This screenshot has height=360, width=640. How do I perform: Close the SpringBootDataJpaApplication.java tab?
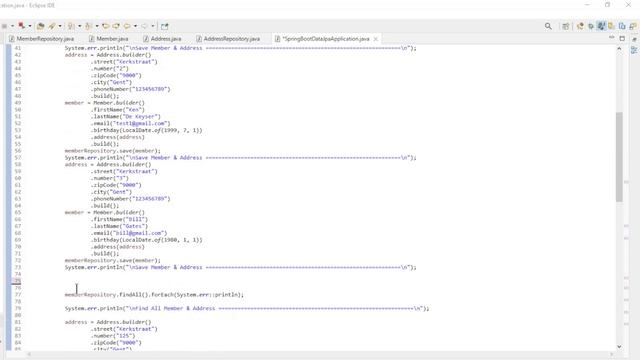pos(376,39)
